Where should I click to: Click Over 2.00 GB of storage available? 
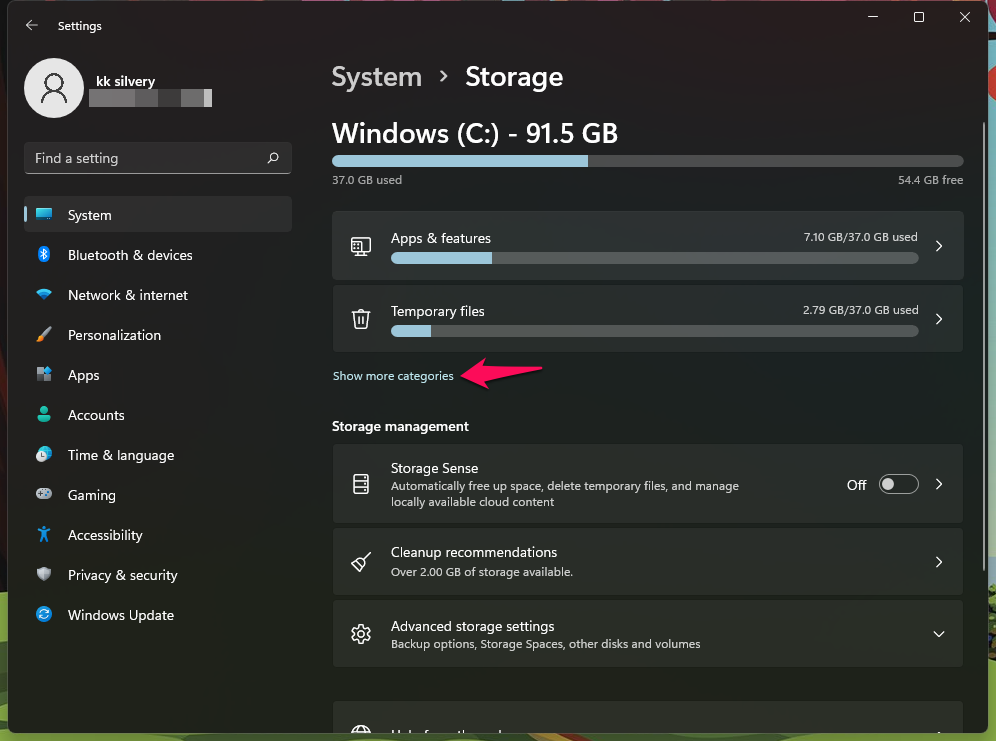(x=481, y=571)
